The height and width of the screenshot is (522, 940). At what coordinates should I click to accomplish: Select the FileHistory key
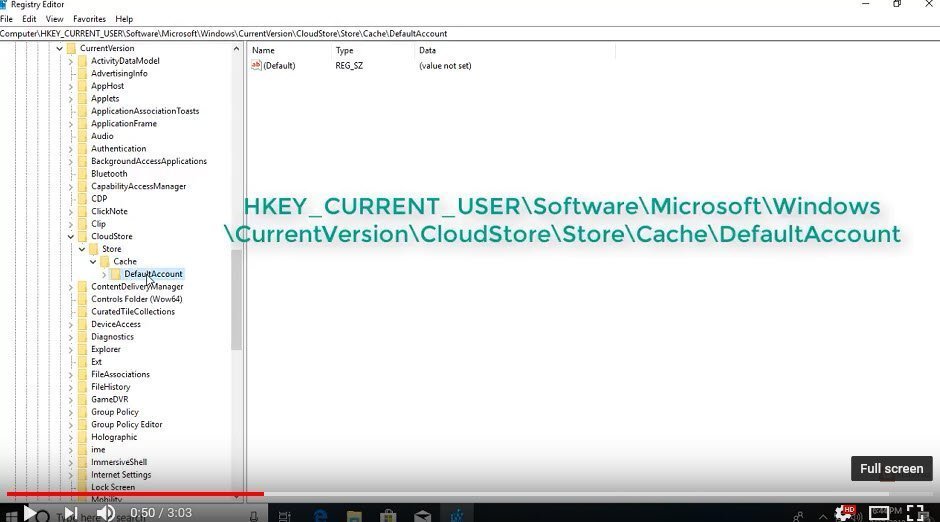110,387
